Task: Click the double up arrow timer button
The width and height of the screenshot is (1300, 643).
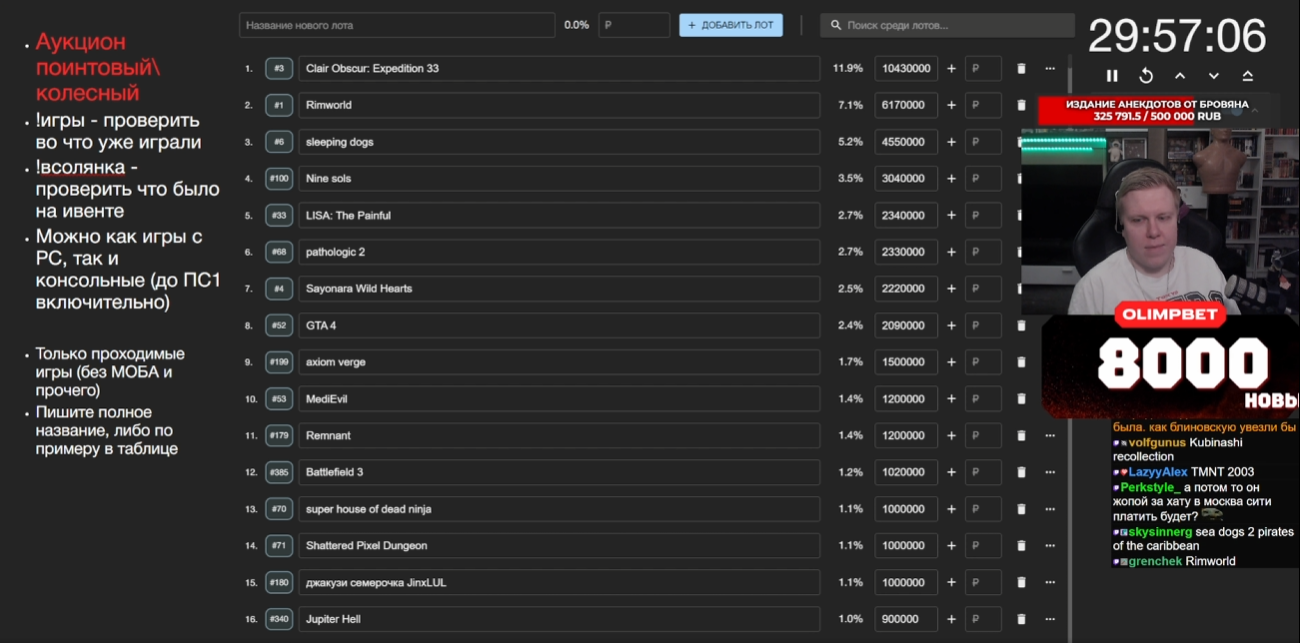Action: click(1248, 76)
